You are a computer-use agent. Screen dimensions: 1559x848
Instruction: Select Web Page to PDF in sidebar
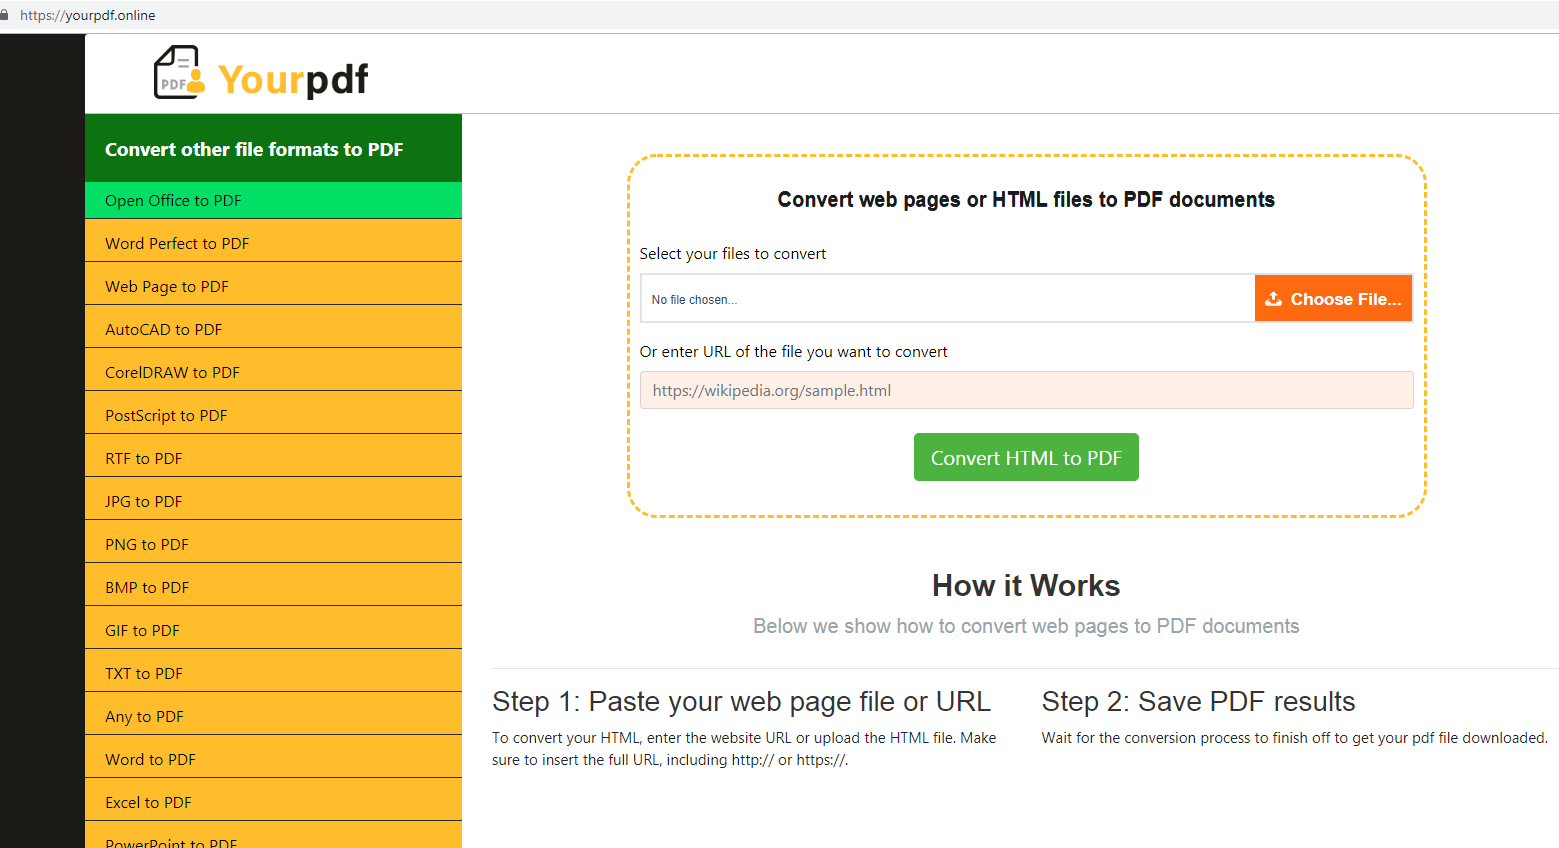click(x=273, y=286)
